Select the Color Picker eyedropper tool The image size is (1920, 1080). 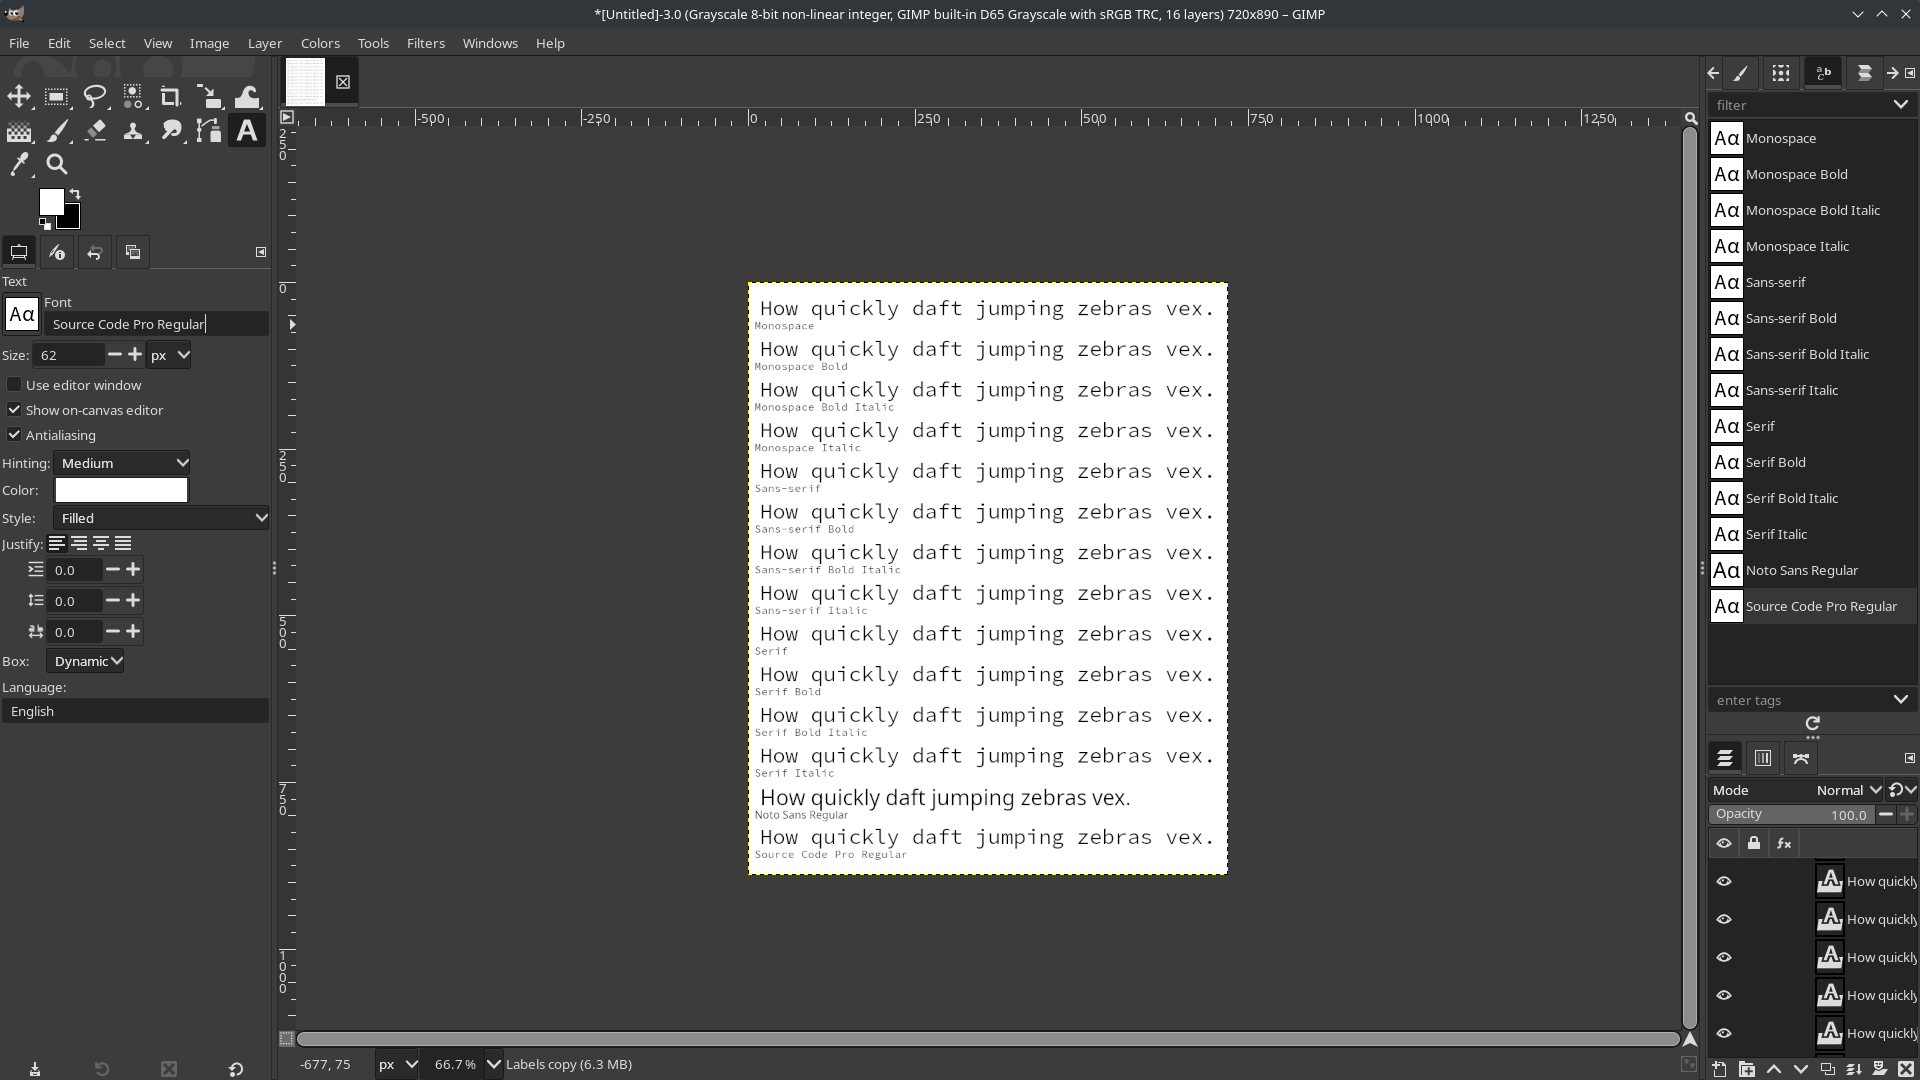pos(19,165)
